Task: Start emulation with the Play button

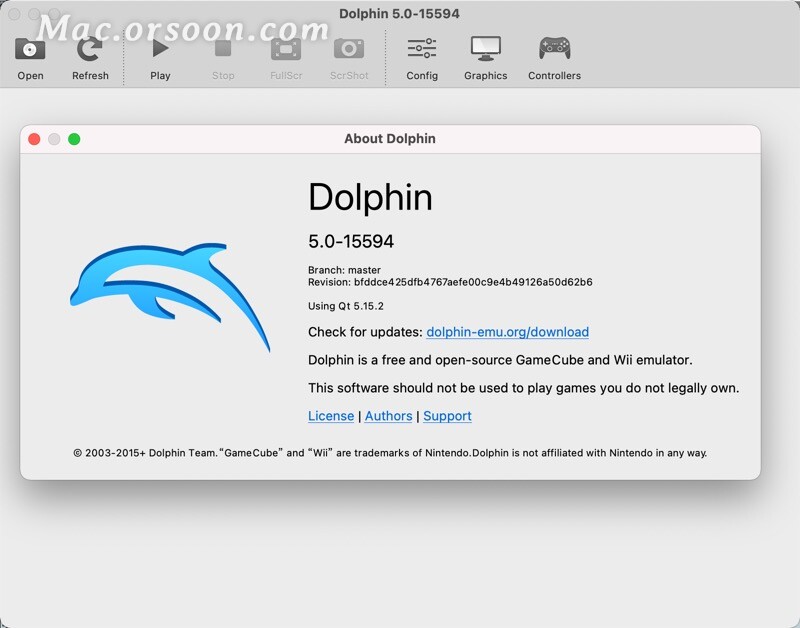Action: 160,49
